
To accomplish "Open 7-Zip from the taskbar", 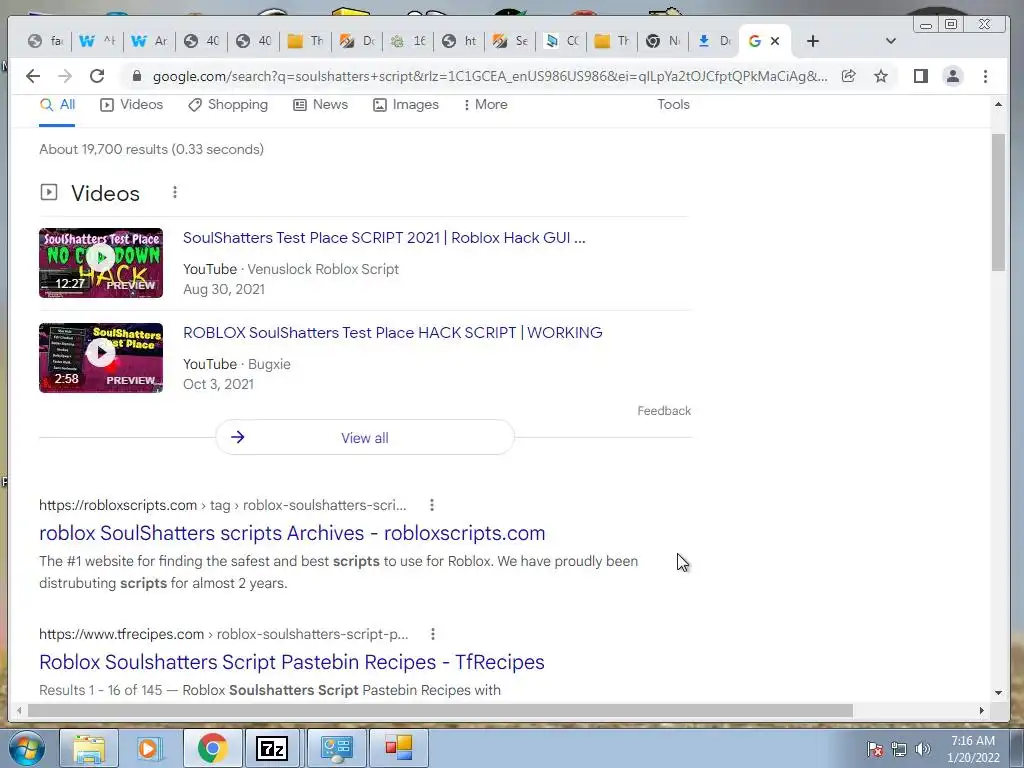I will pyautogui.click(x=272, y=748).
